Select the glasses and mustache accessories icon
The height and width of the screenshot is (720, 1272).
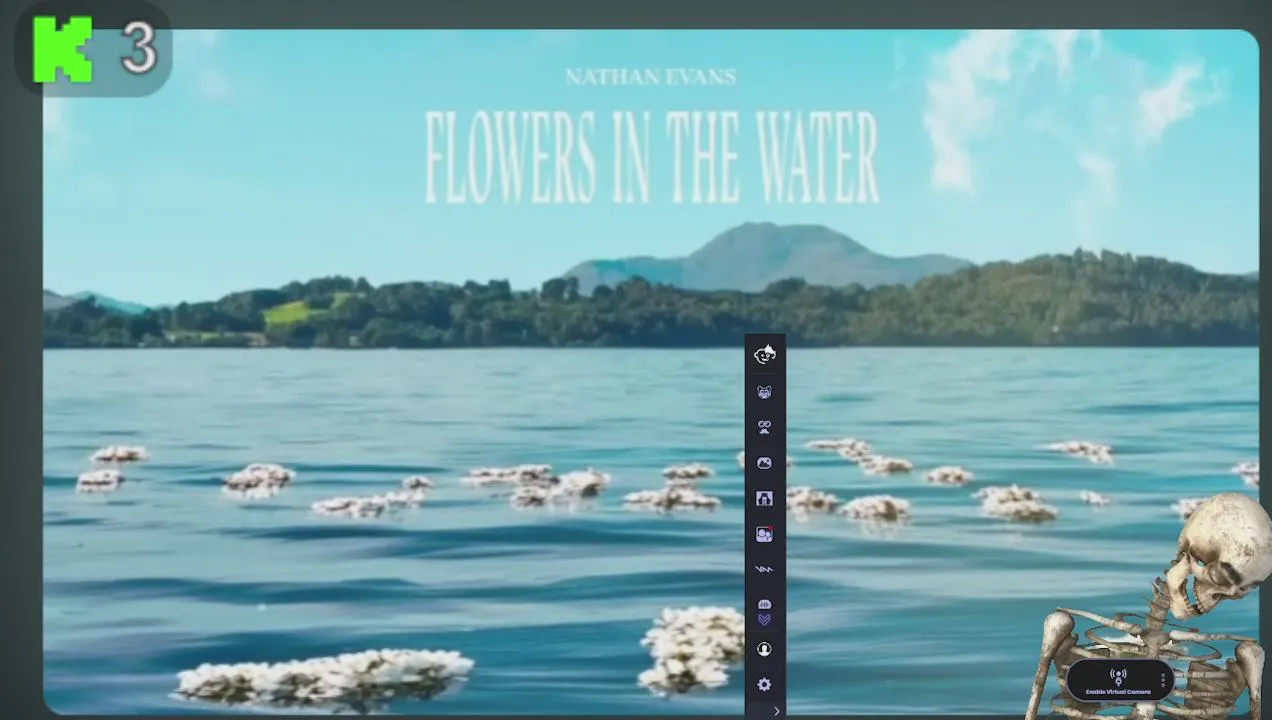tap(764, 427)
